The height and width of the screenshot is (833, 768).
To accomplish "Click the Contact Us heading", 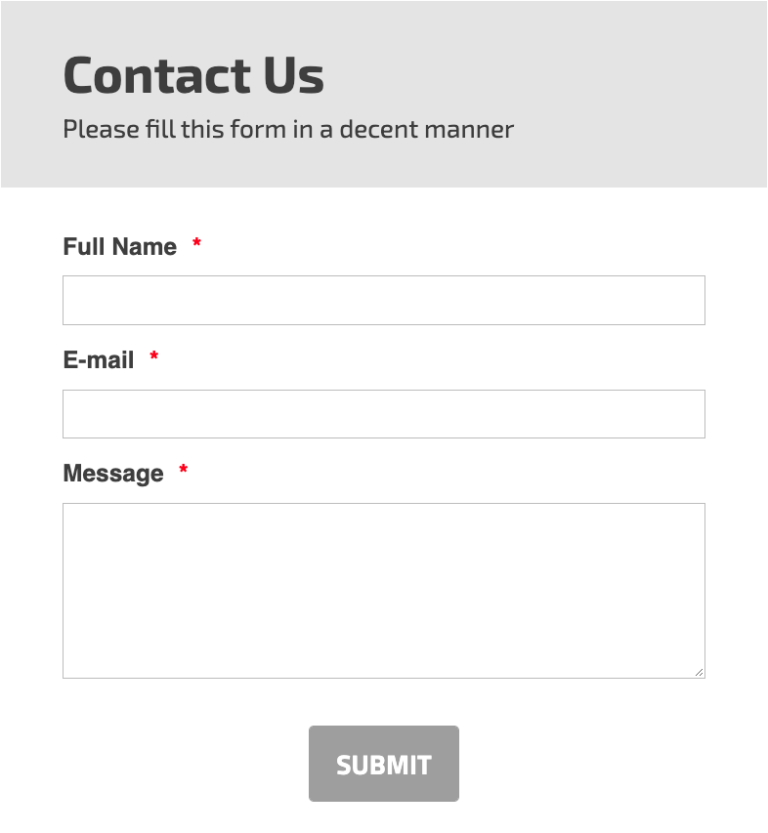I will click(193, 74).
